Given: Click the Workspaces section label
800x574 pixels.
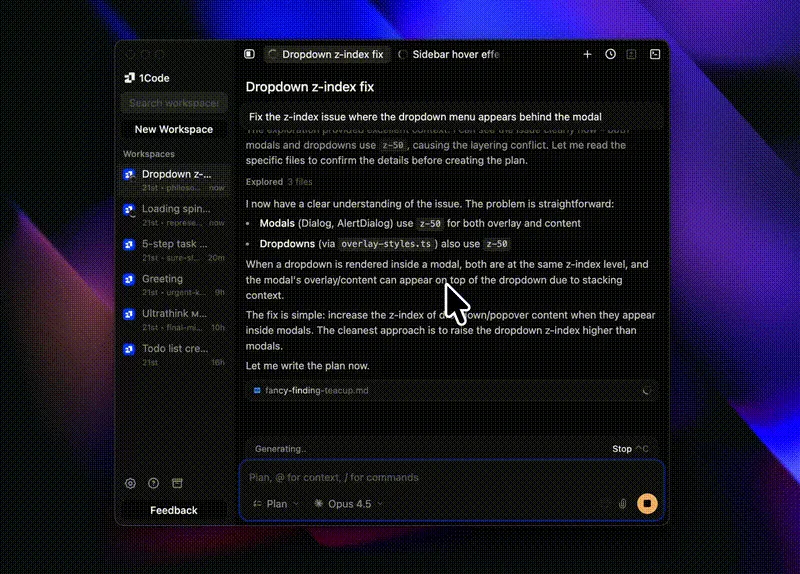Looking at the screenshot, I should pos(148,154).
